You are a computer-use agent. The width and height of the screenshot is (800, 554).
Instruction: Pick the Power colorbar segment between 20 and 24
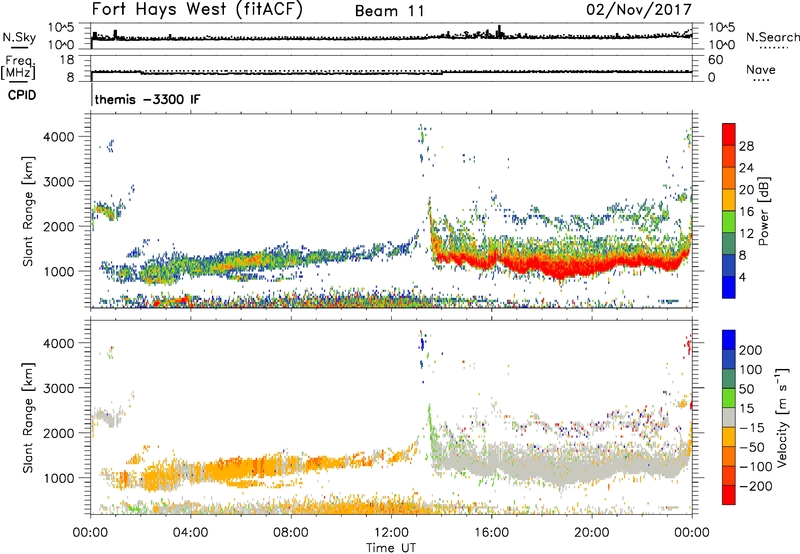pyautogui.click(x=729, y=178)
